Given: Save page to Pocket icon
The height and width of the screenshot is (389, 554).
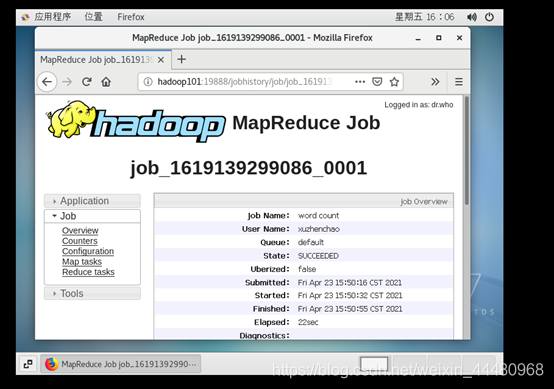Looking at the screenshot, I should 377,82.
